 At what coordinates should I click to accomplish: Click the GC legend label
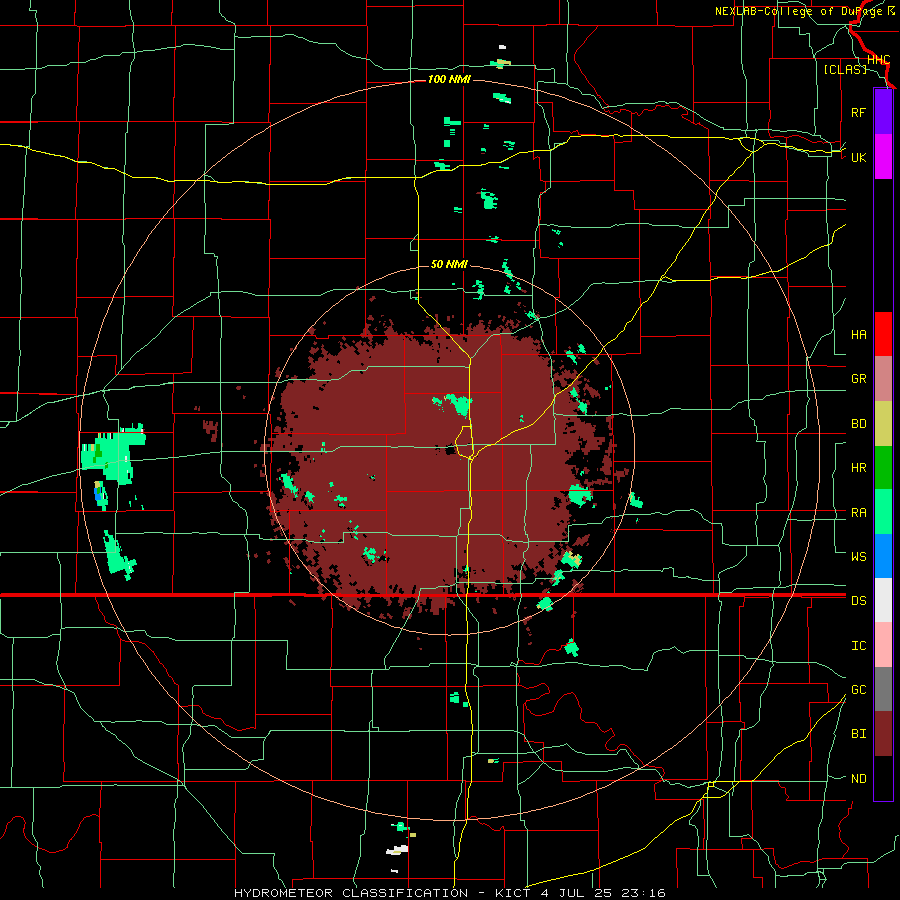coord(858,689)
